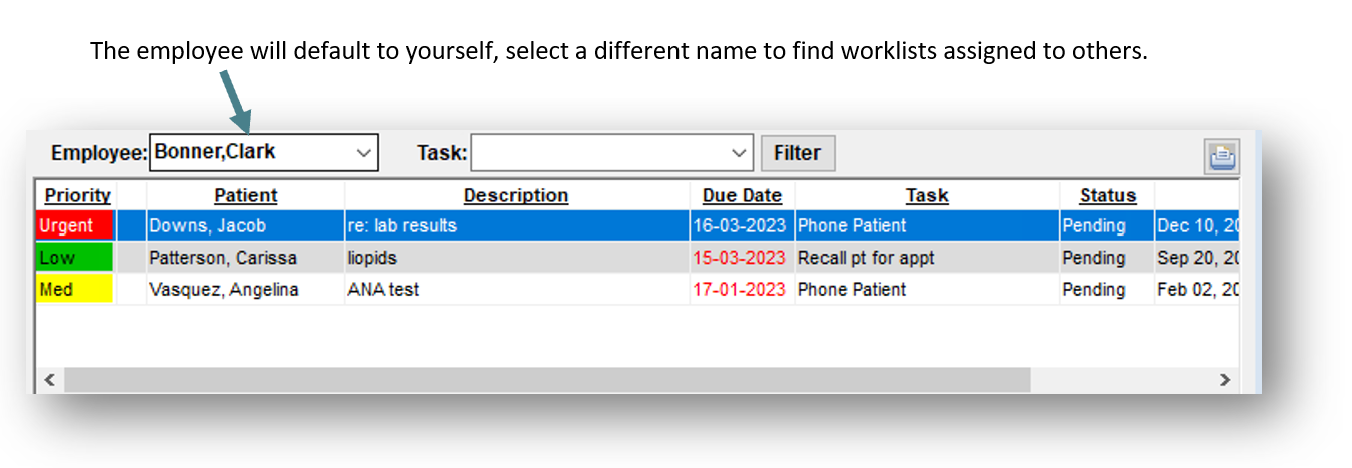Click the Task column header
Screen dimensions: 1352x468
[x=926, y=196]
